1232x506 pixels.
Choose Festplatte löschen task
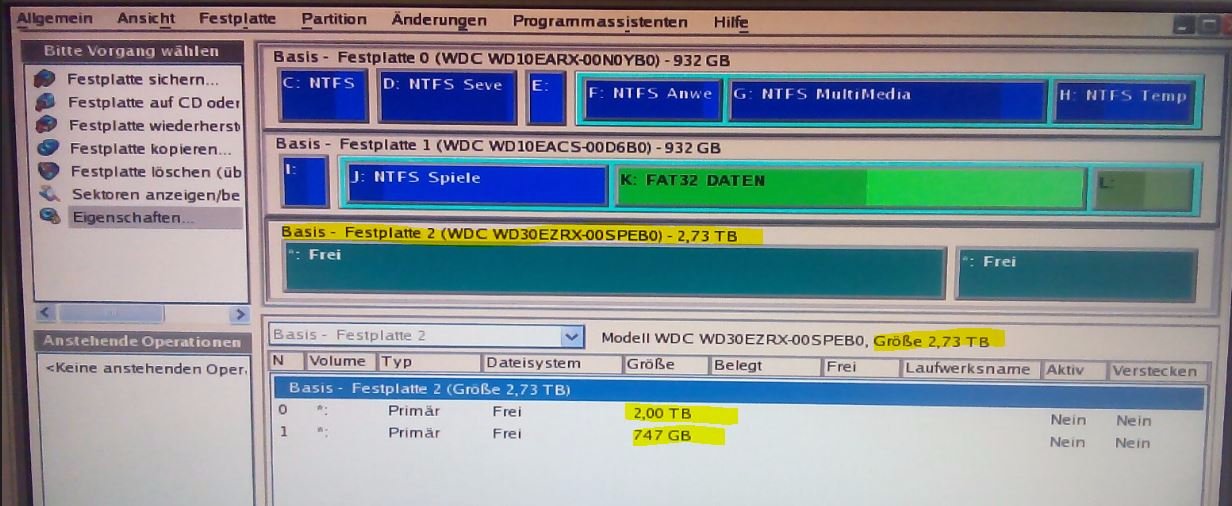[x=156, y=172]
